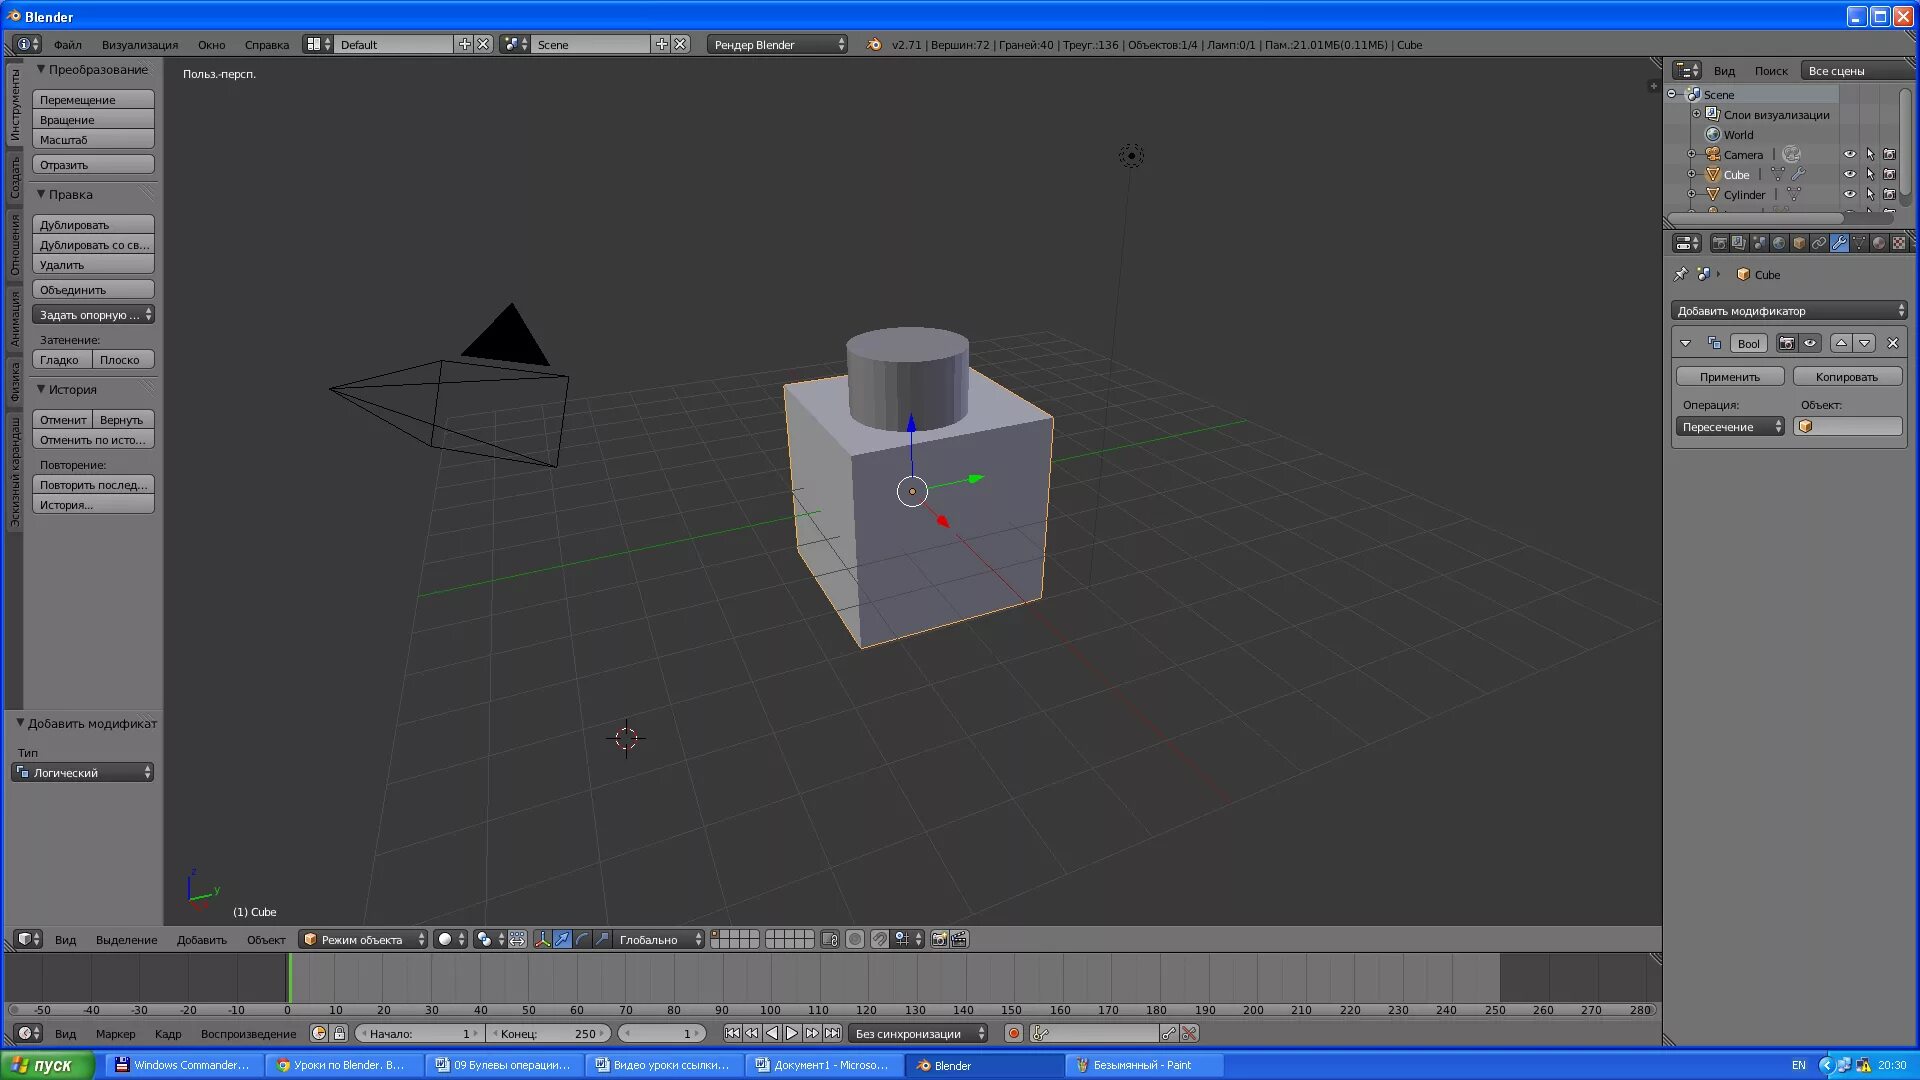The width and height of the screenshot is (1920, 1080).
Task: Open the Material sphere tab
Action: 1879,243
